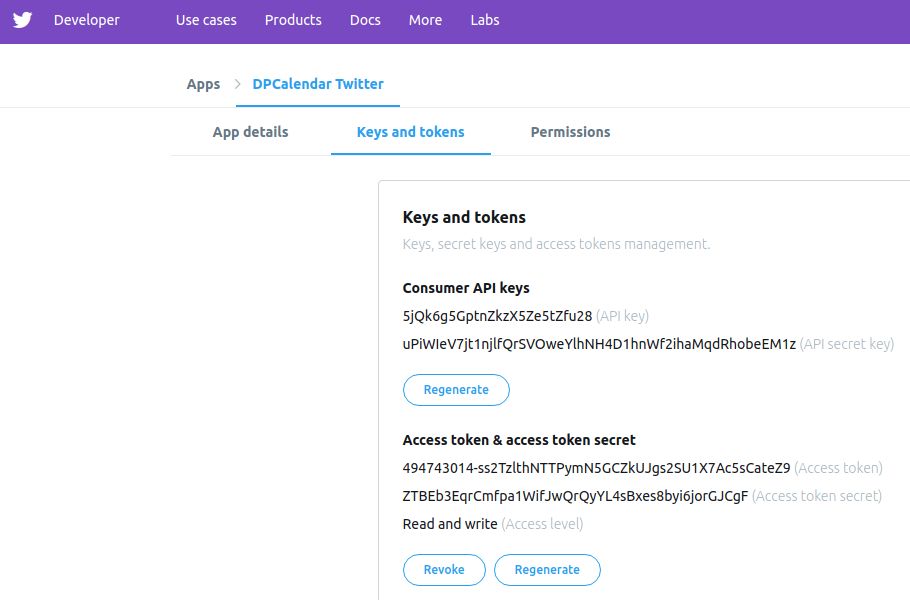The width and height of the screenshot is (910, 600).
Task: Click the breadcrumb chevron separator
Action: (x=238, y=84)
